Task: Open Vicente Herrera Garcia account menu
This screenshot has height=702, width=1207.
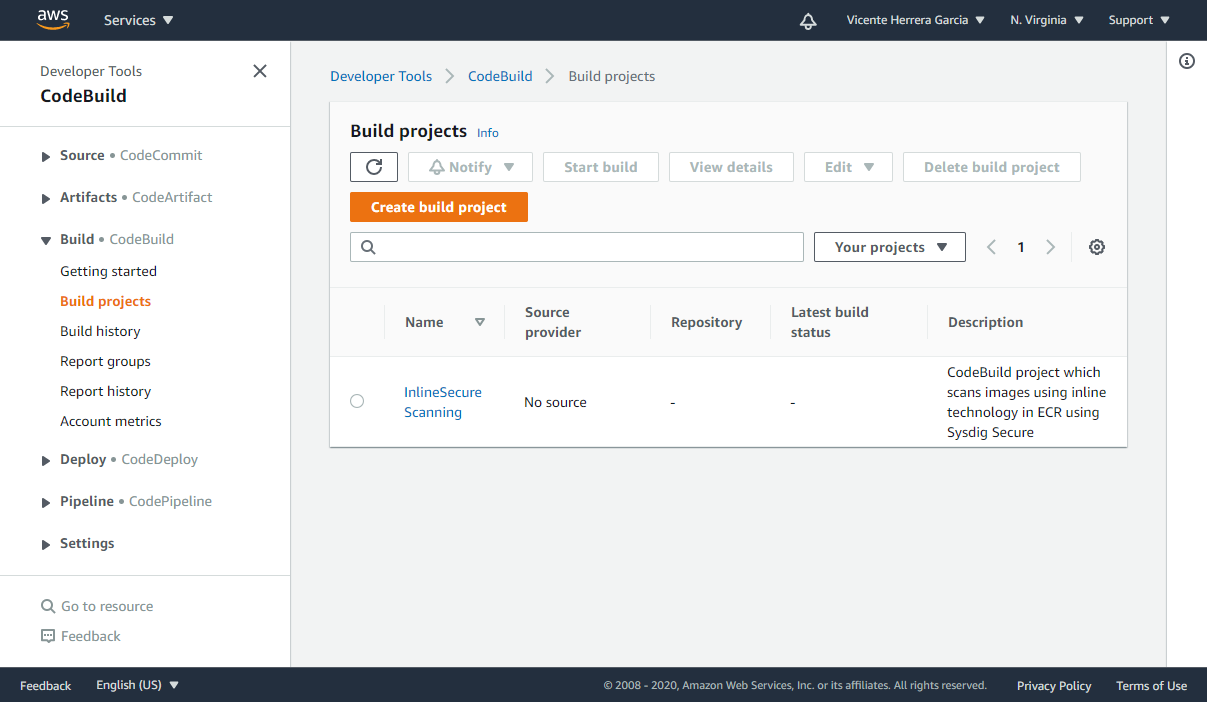Action: click(x=915, y=20)
